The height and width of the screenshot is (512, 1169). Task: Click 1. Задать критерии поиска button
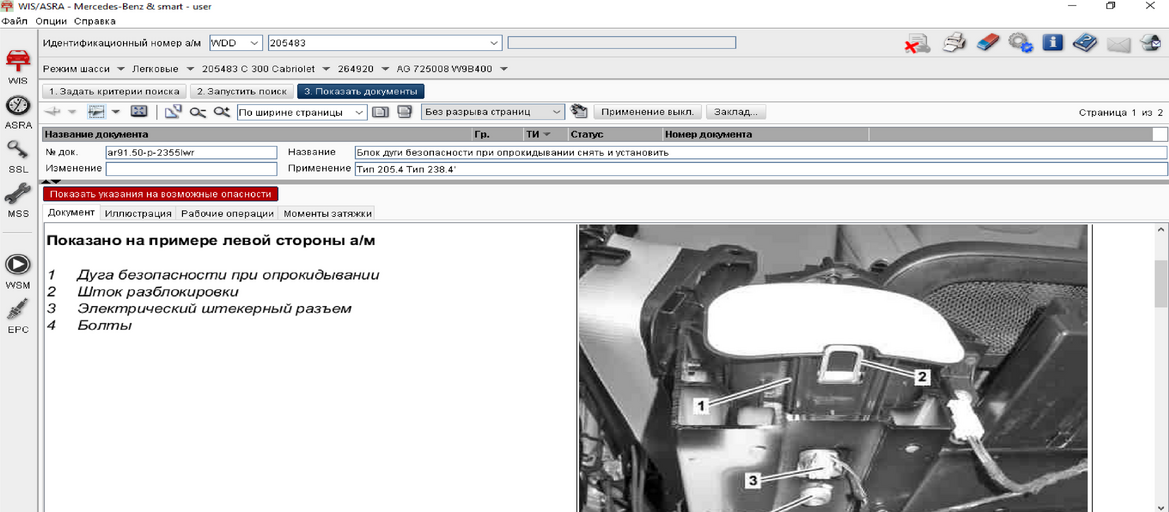[114, 91]
